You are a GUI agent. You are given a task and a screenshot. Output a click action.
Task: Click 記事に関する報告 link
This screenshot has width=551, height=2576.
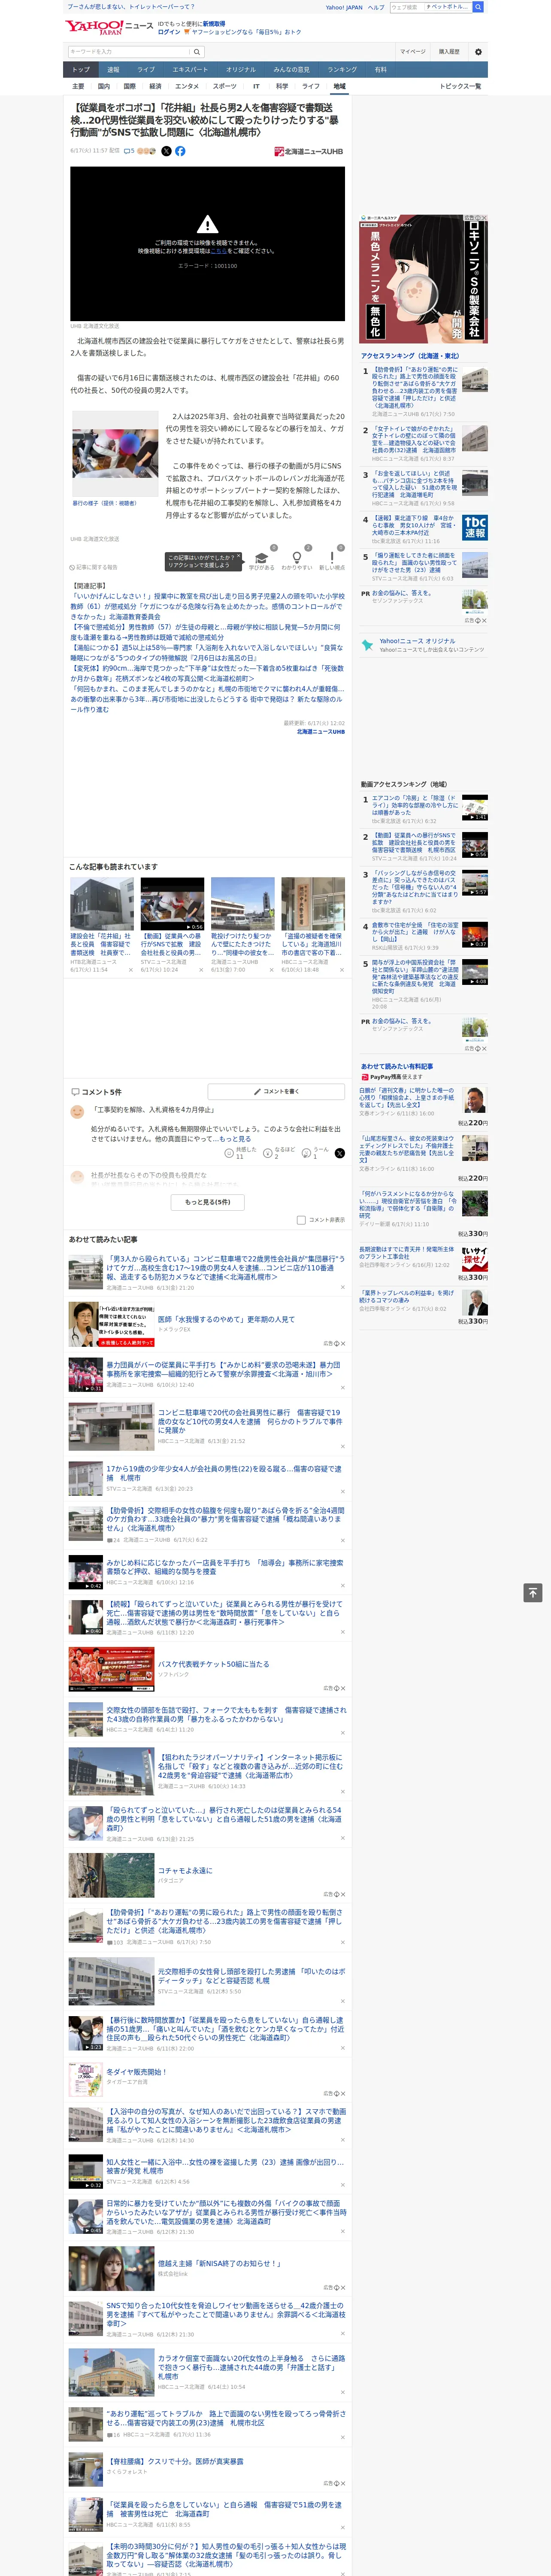click(x=95, y=567)
